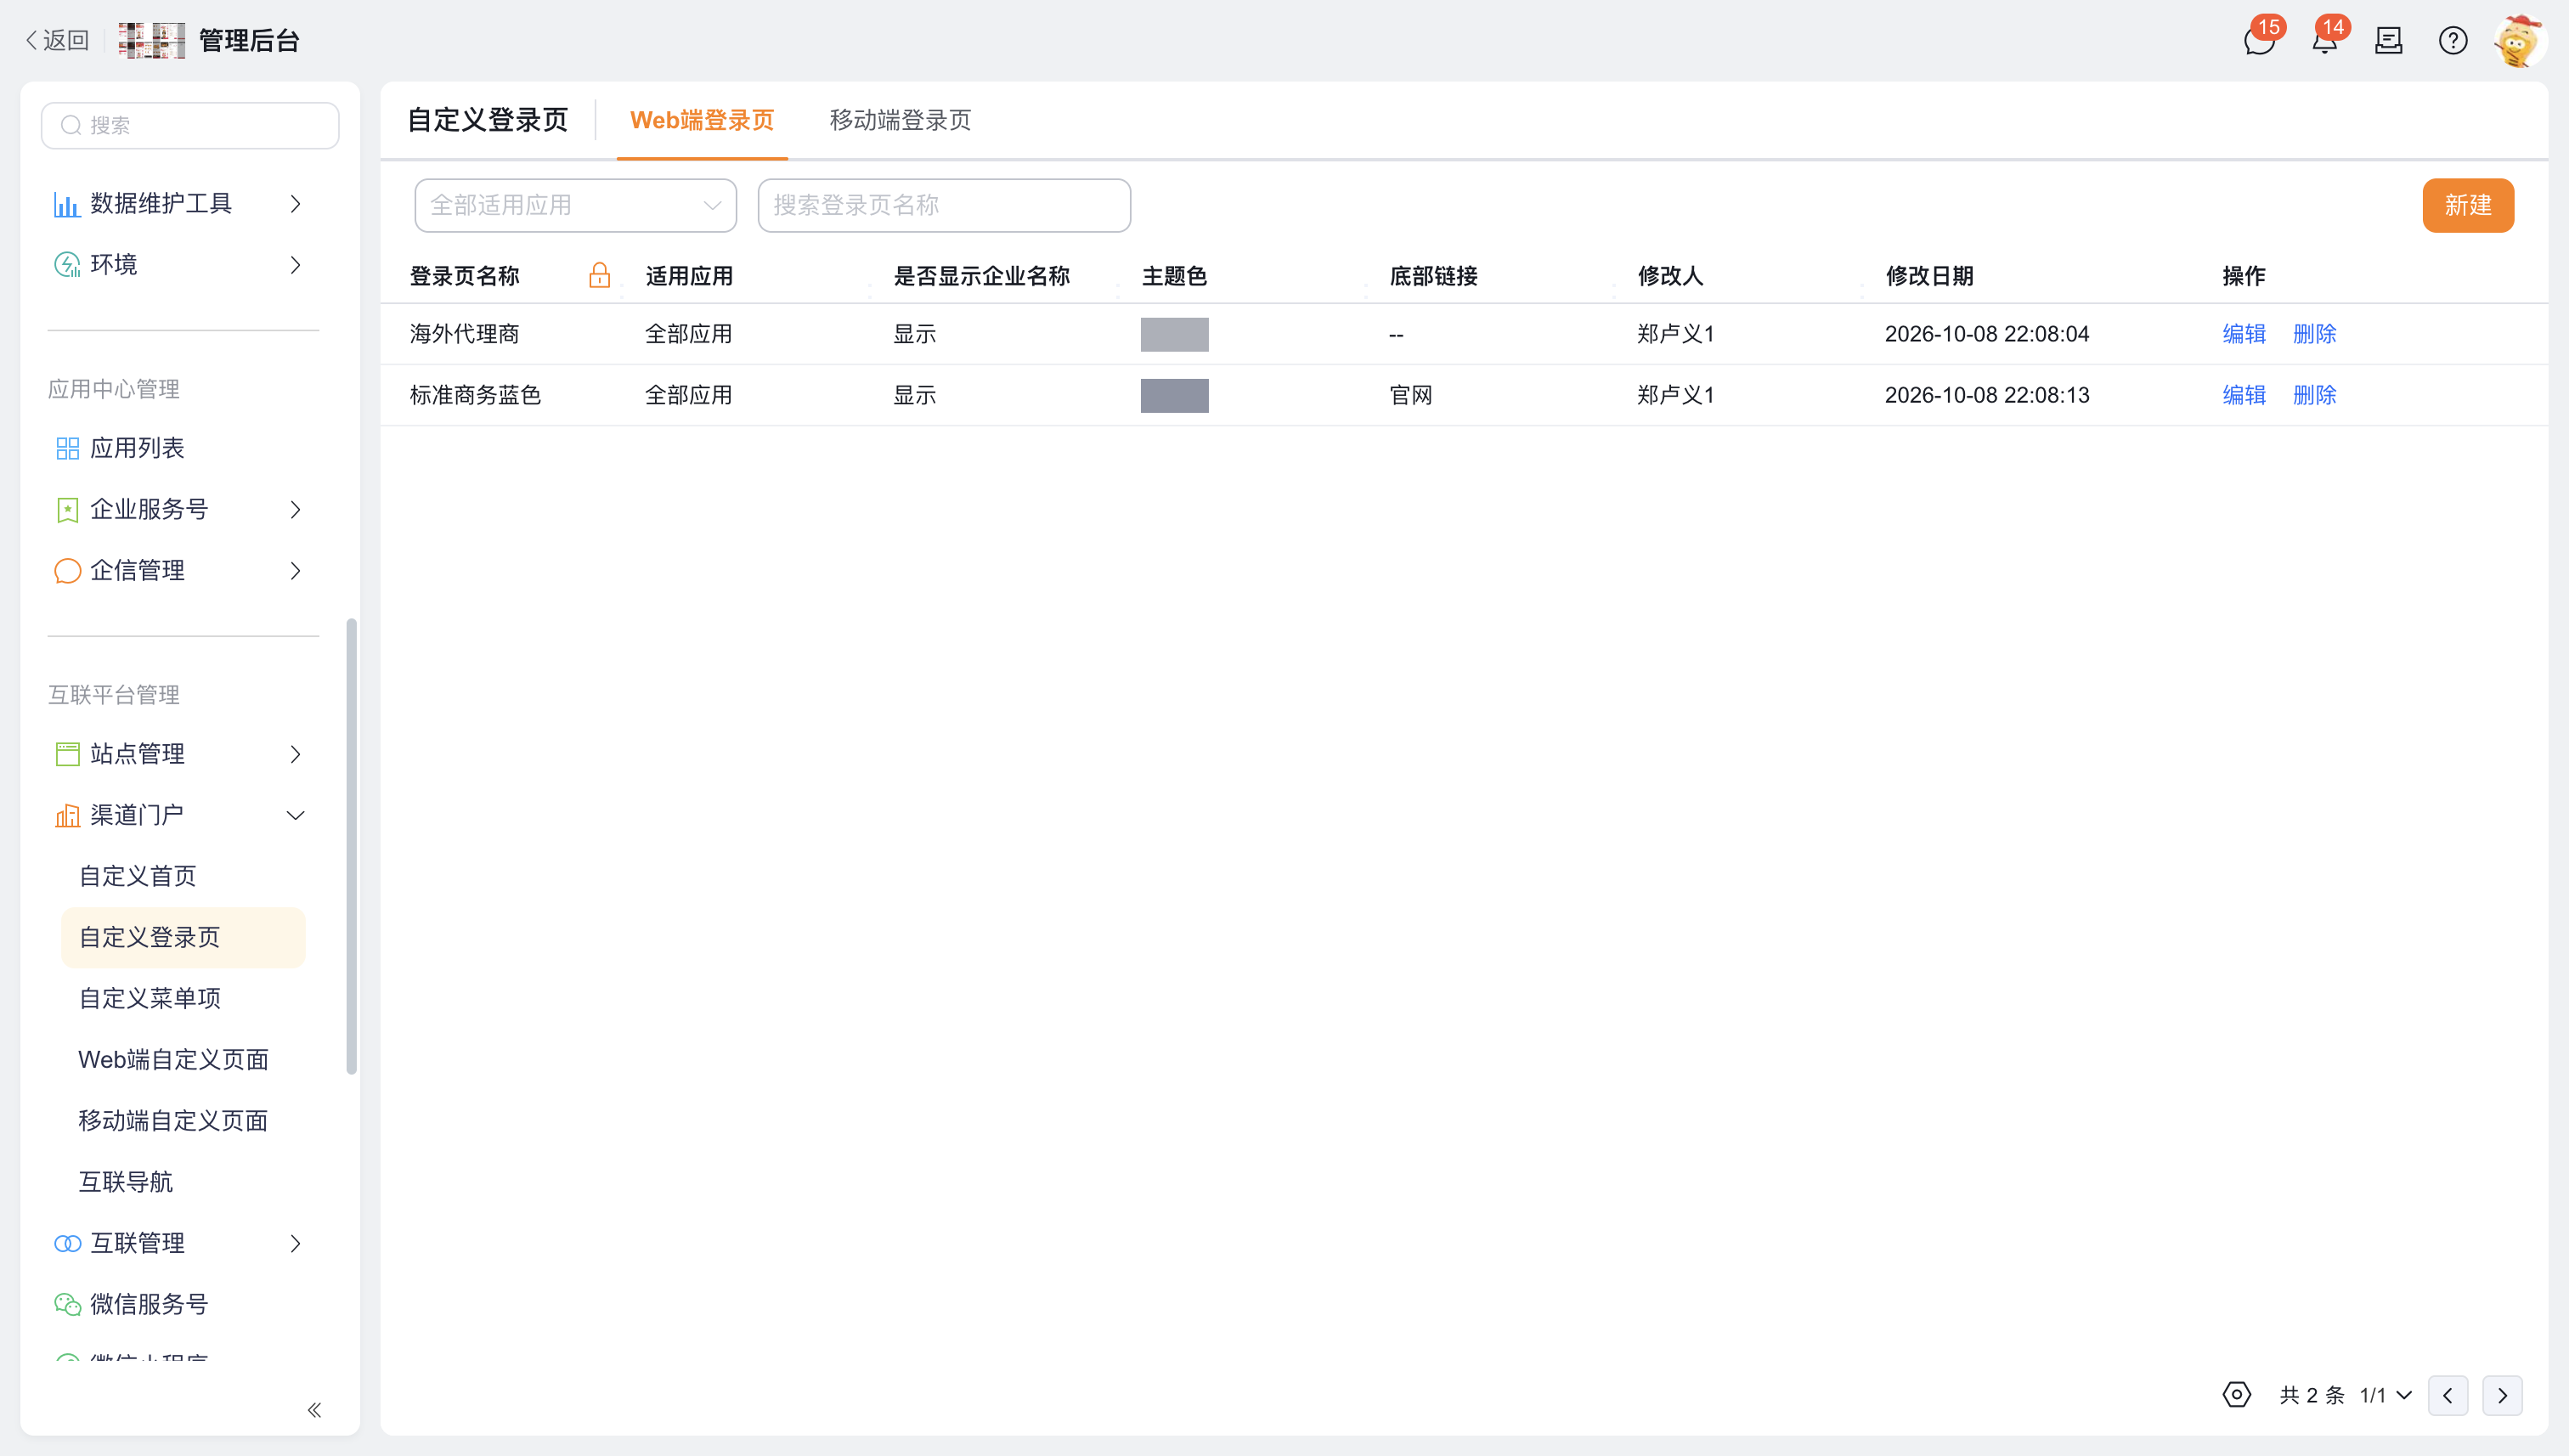
Task: Click theme color swatch for 标准商务蓝色
Action: pyautogui.click(x=1174, y=395)
